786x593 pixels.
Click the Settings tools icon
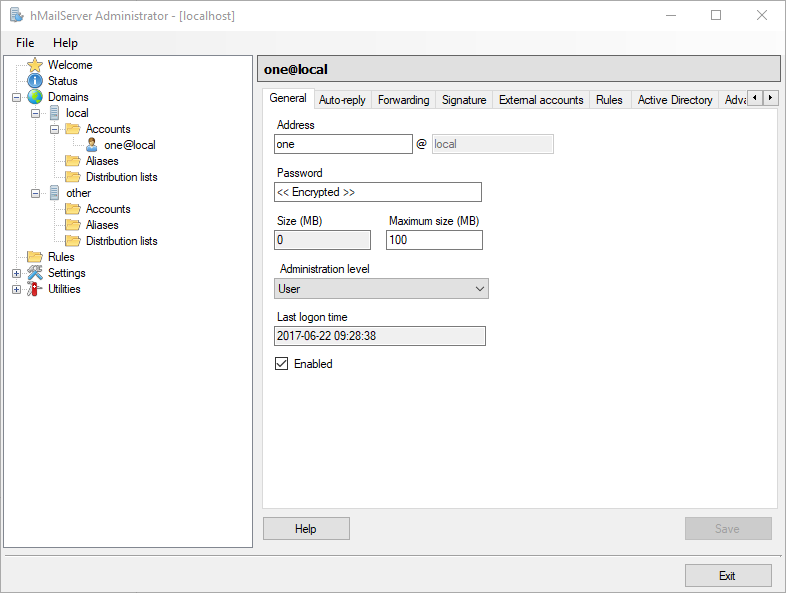(35, 273)
